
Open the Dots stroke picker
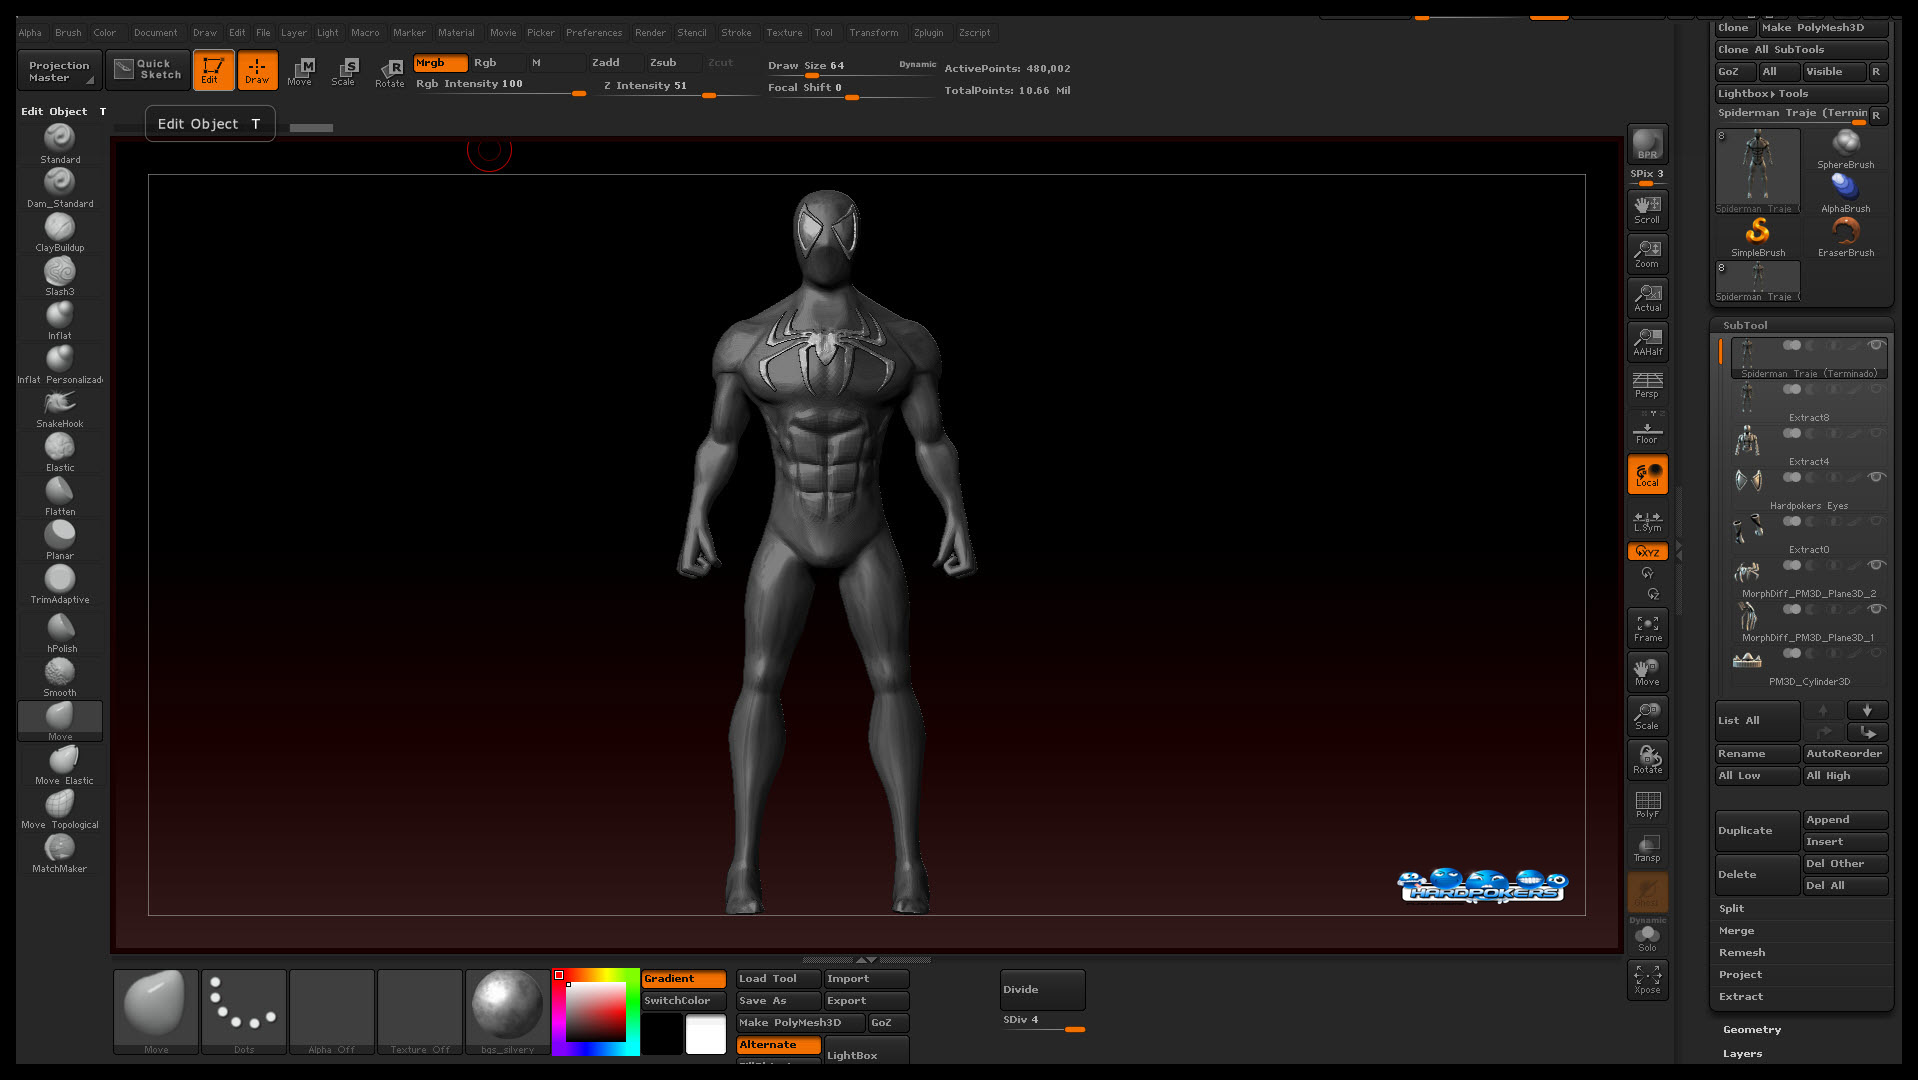coord(244,1011)
